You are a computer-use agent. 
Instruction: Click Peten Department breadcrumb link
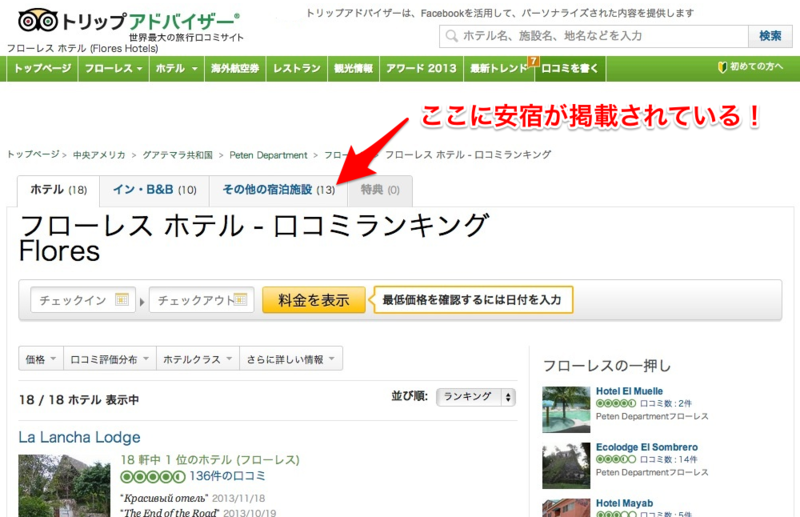[268, 155]
